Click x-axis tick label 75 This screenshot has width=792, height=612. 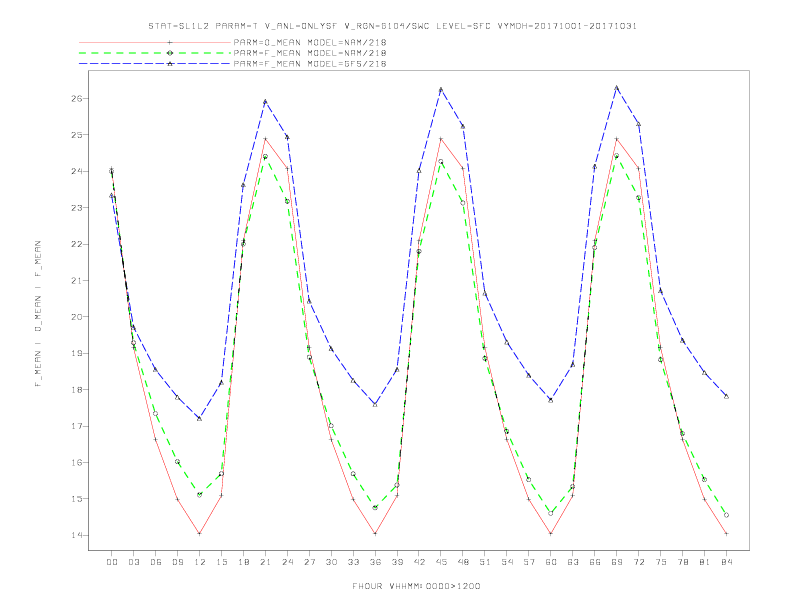coord(661,562)
